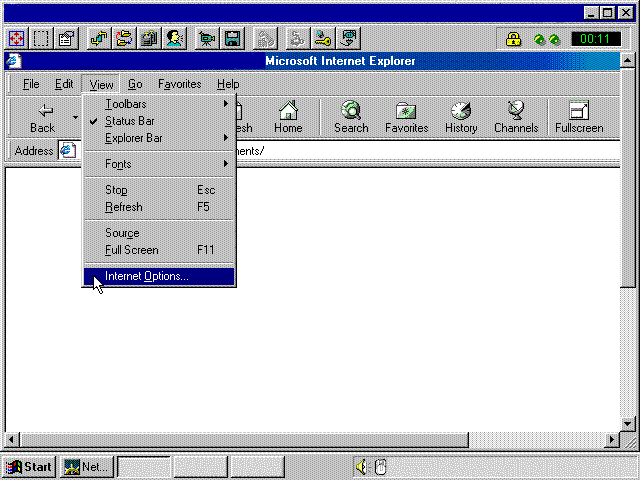Click the monitor with eye icon
The image size is (640, 480).
click(349, 39)
